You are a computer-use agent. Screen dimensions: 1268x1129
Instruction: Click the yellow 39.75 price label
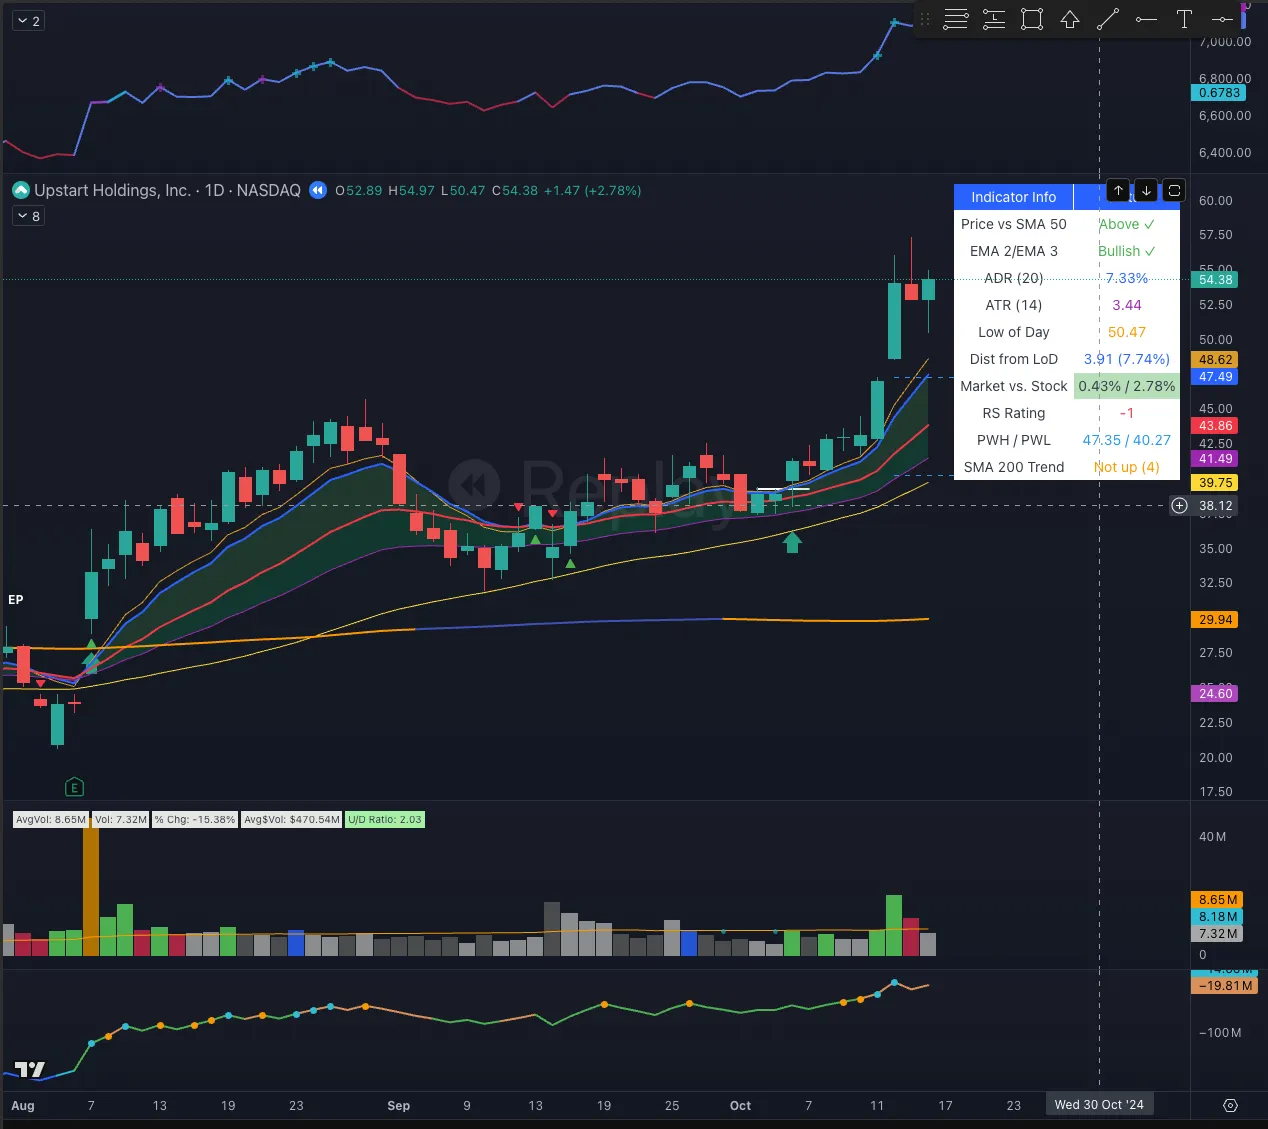coord(1216,483)
